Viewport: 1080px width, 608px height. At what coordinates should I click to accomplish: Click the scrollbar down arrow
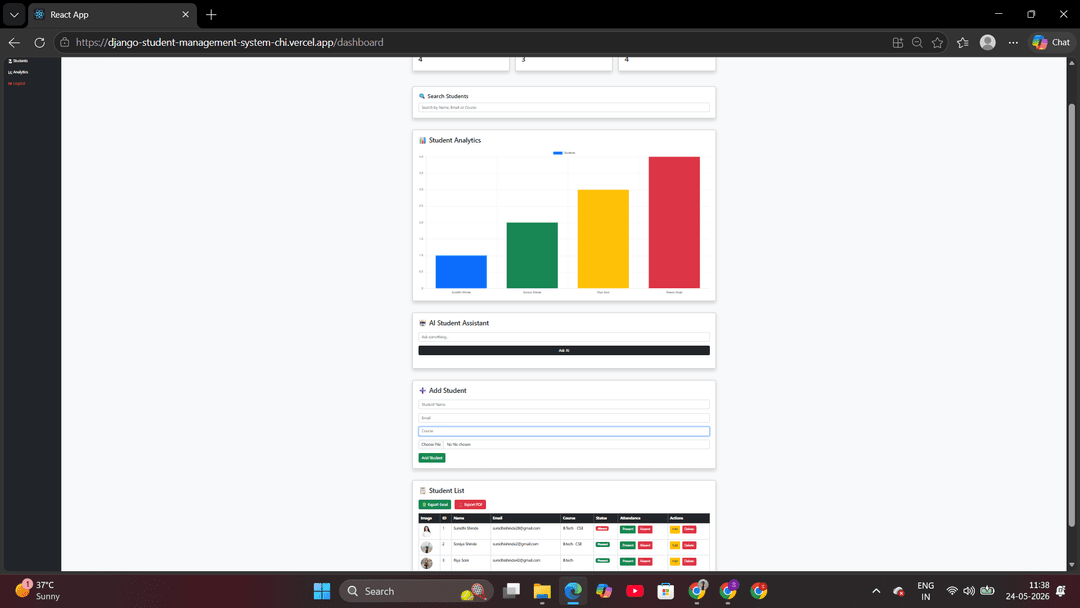click(x=1071, y=565)
